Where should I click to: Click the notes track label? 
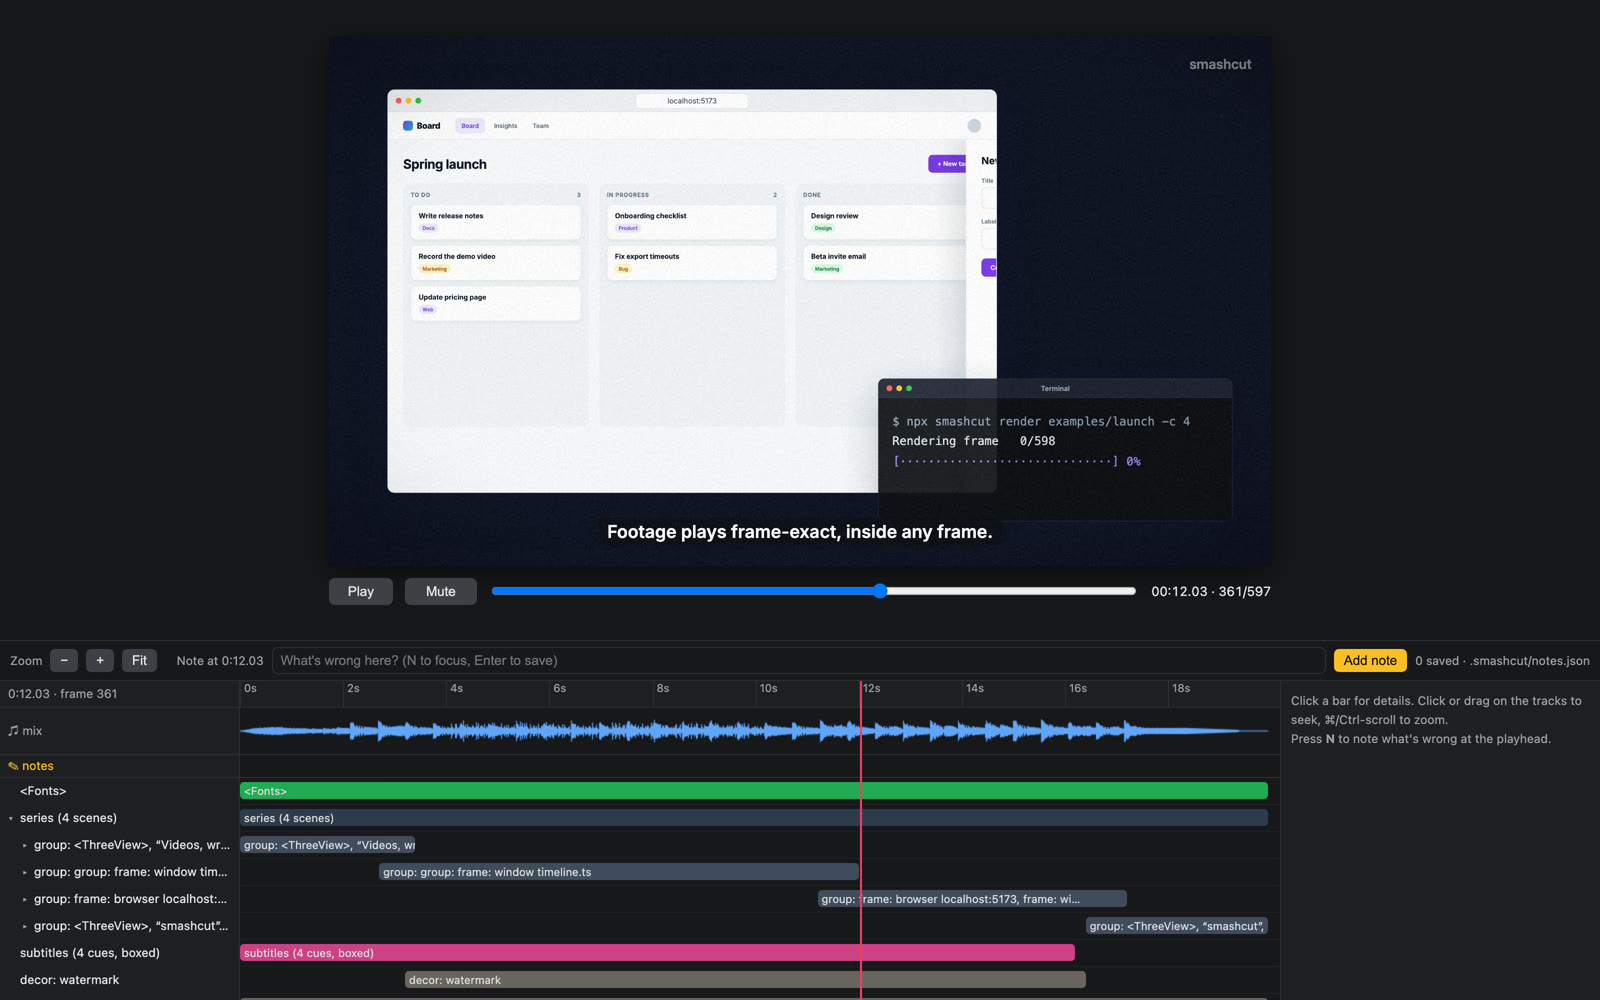click(38, 766)
